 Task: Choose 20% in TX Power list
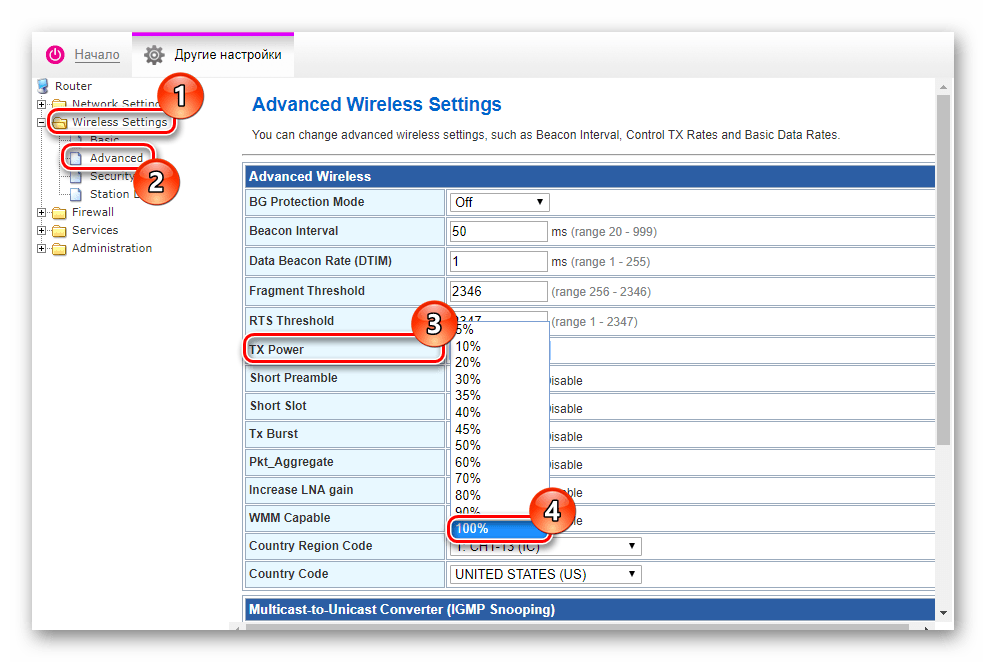[499, 363]
